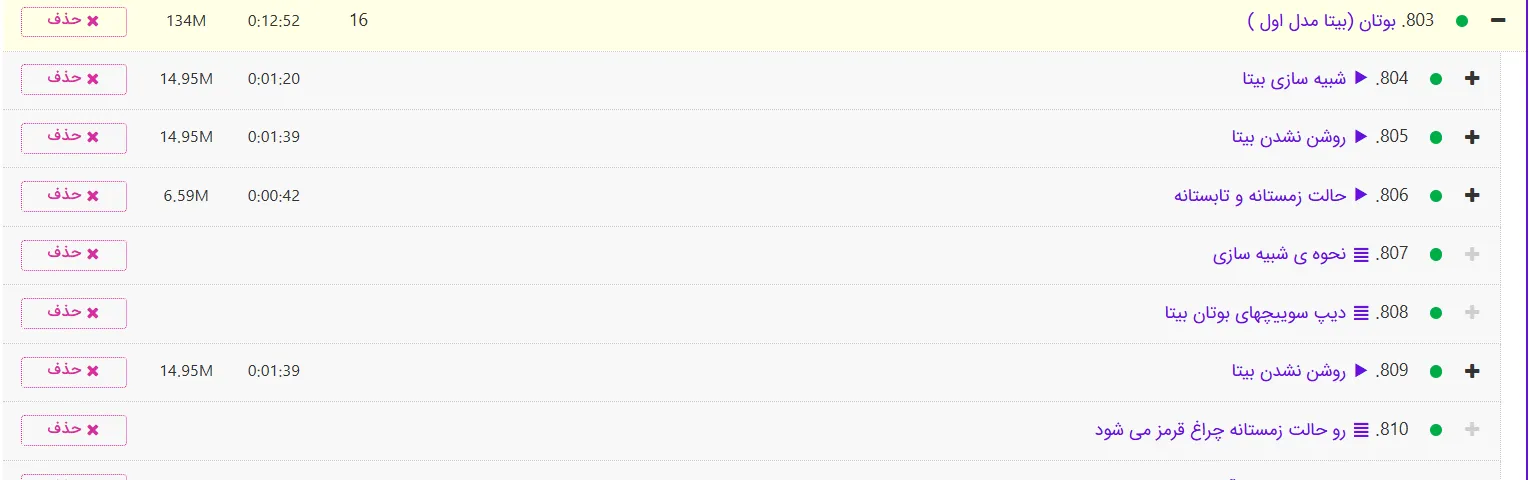Click the play icon on row 809
The image size is (1529, 480).
(x=1360, y=371)
